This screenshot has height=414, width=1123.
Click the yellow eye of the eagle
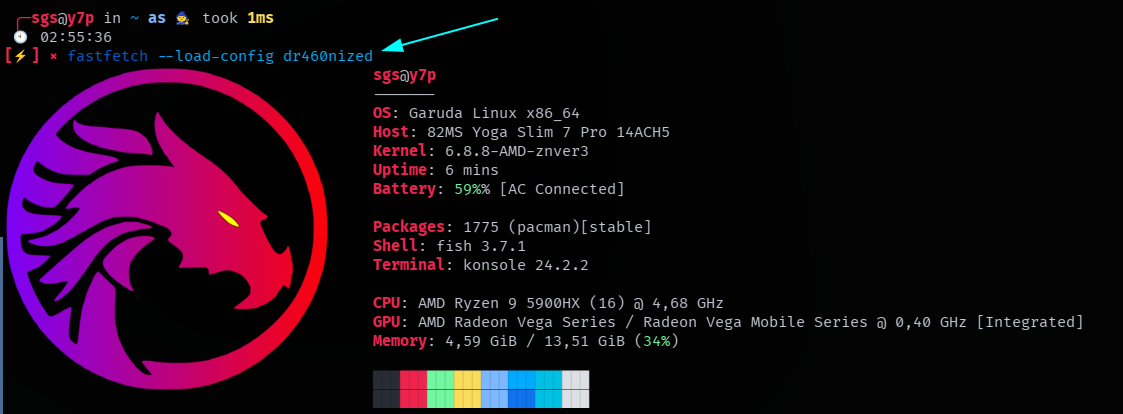(x=228, y=218)
